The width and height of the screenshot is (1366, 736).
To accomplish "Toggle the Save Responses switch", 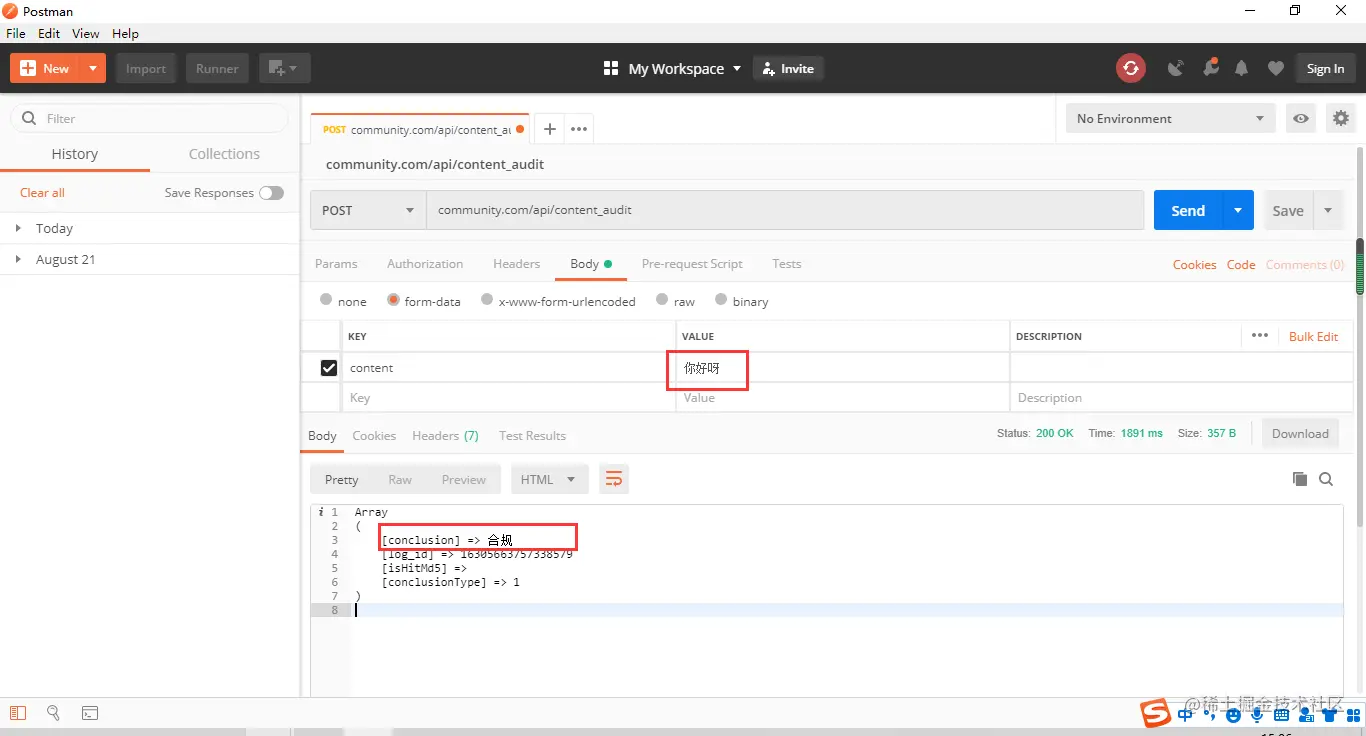I will [x=271, y=193].
